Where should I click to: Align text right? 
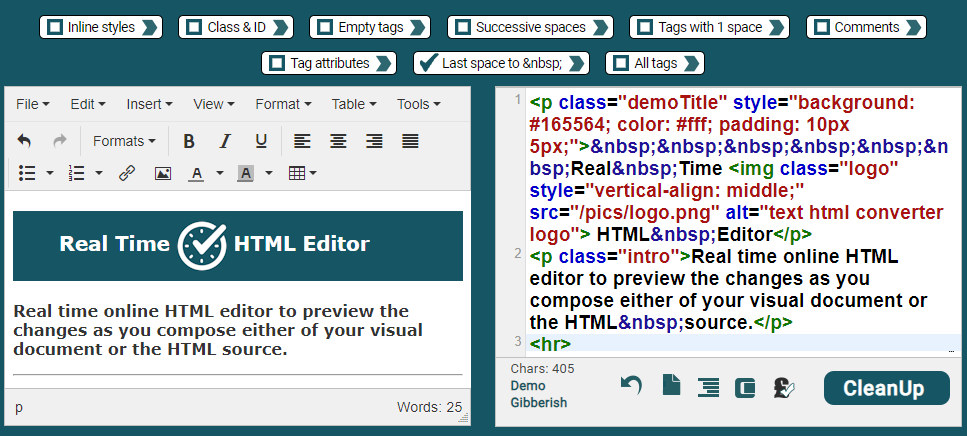374,141
